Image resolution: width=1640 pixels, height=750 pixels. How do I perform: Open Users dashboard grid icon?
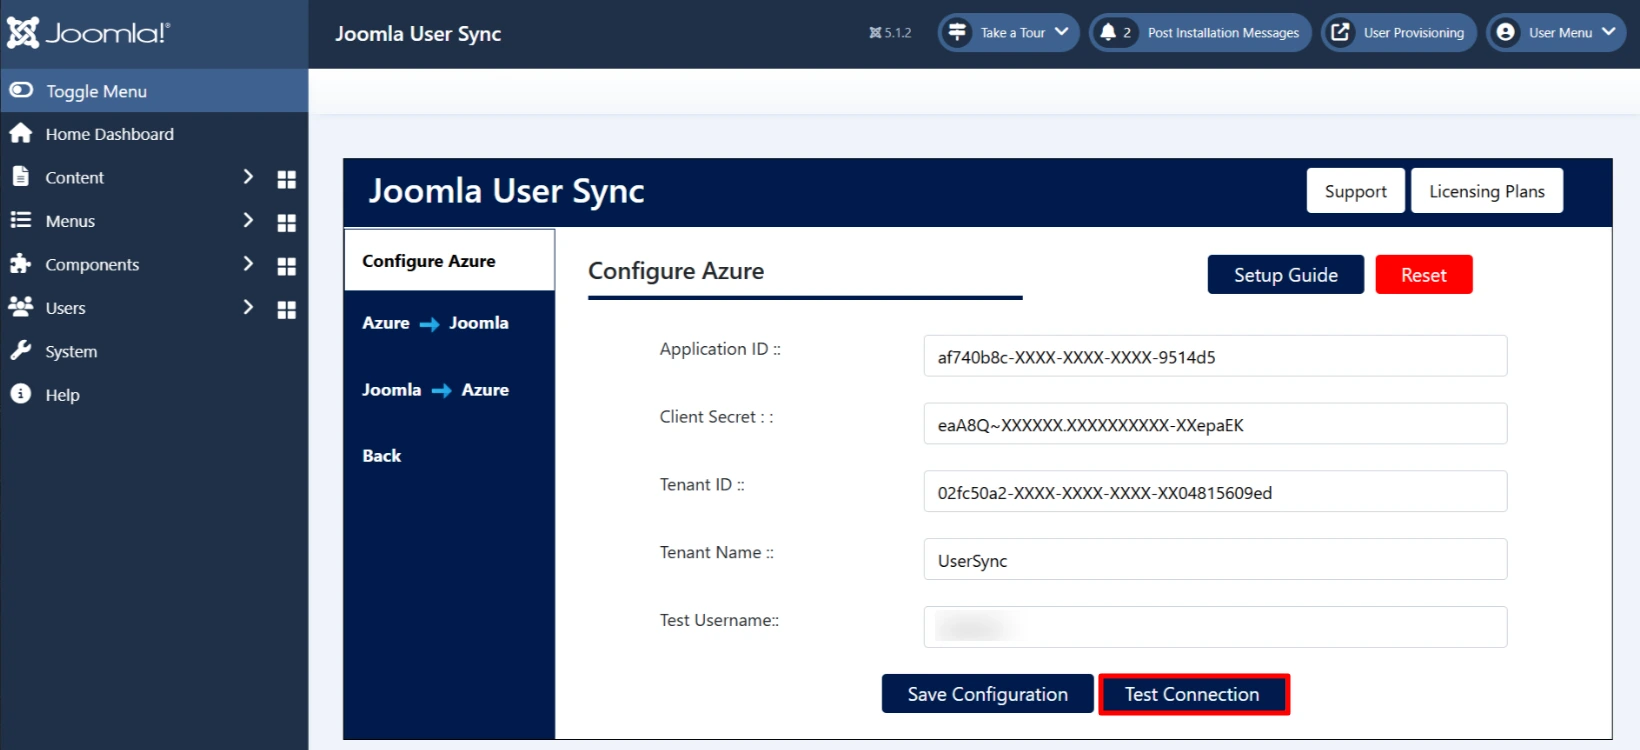pos(286,309)
